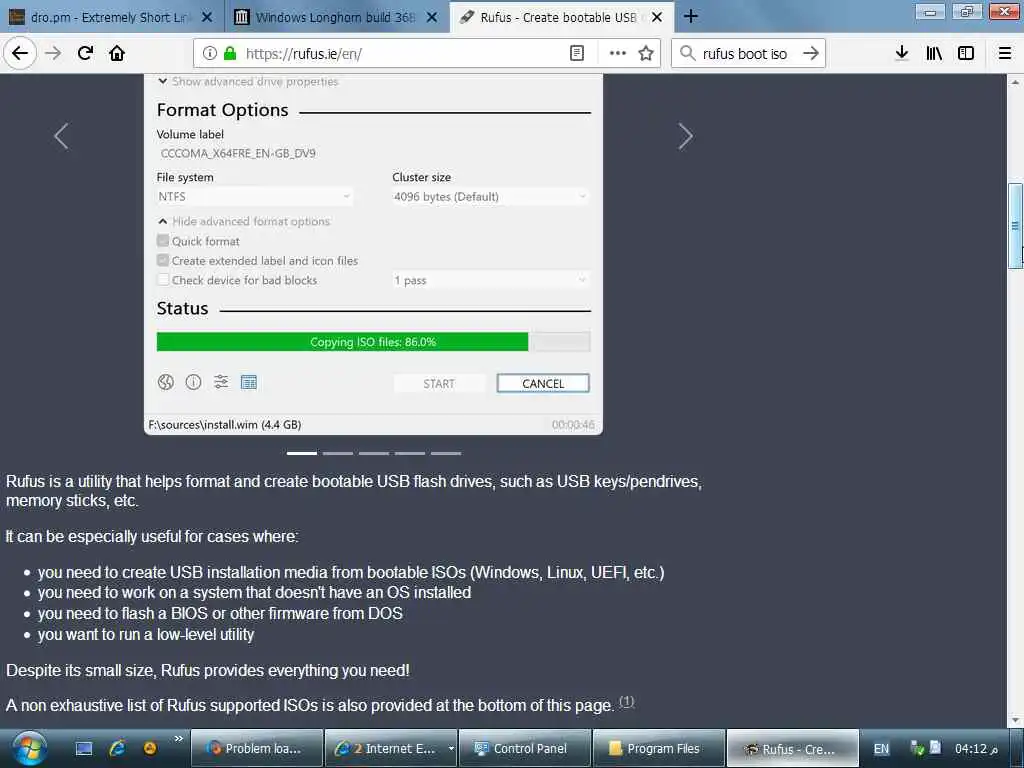Reload the current page
The width and height of the screenshot is (1024, 768).
point(86,53)
